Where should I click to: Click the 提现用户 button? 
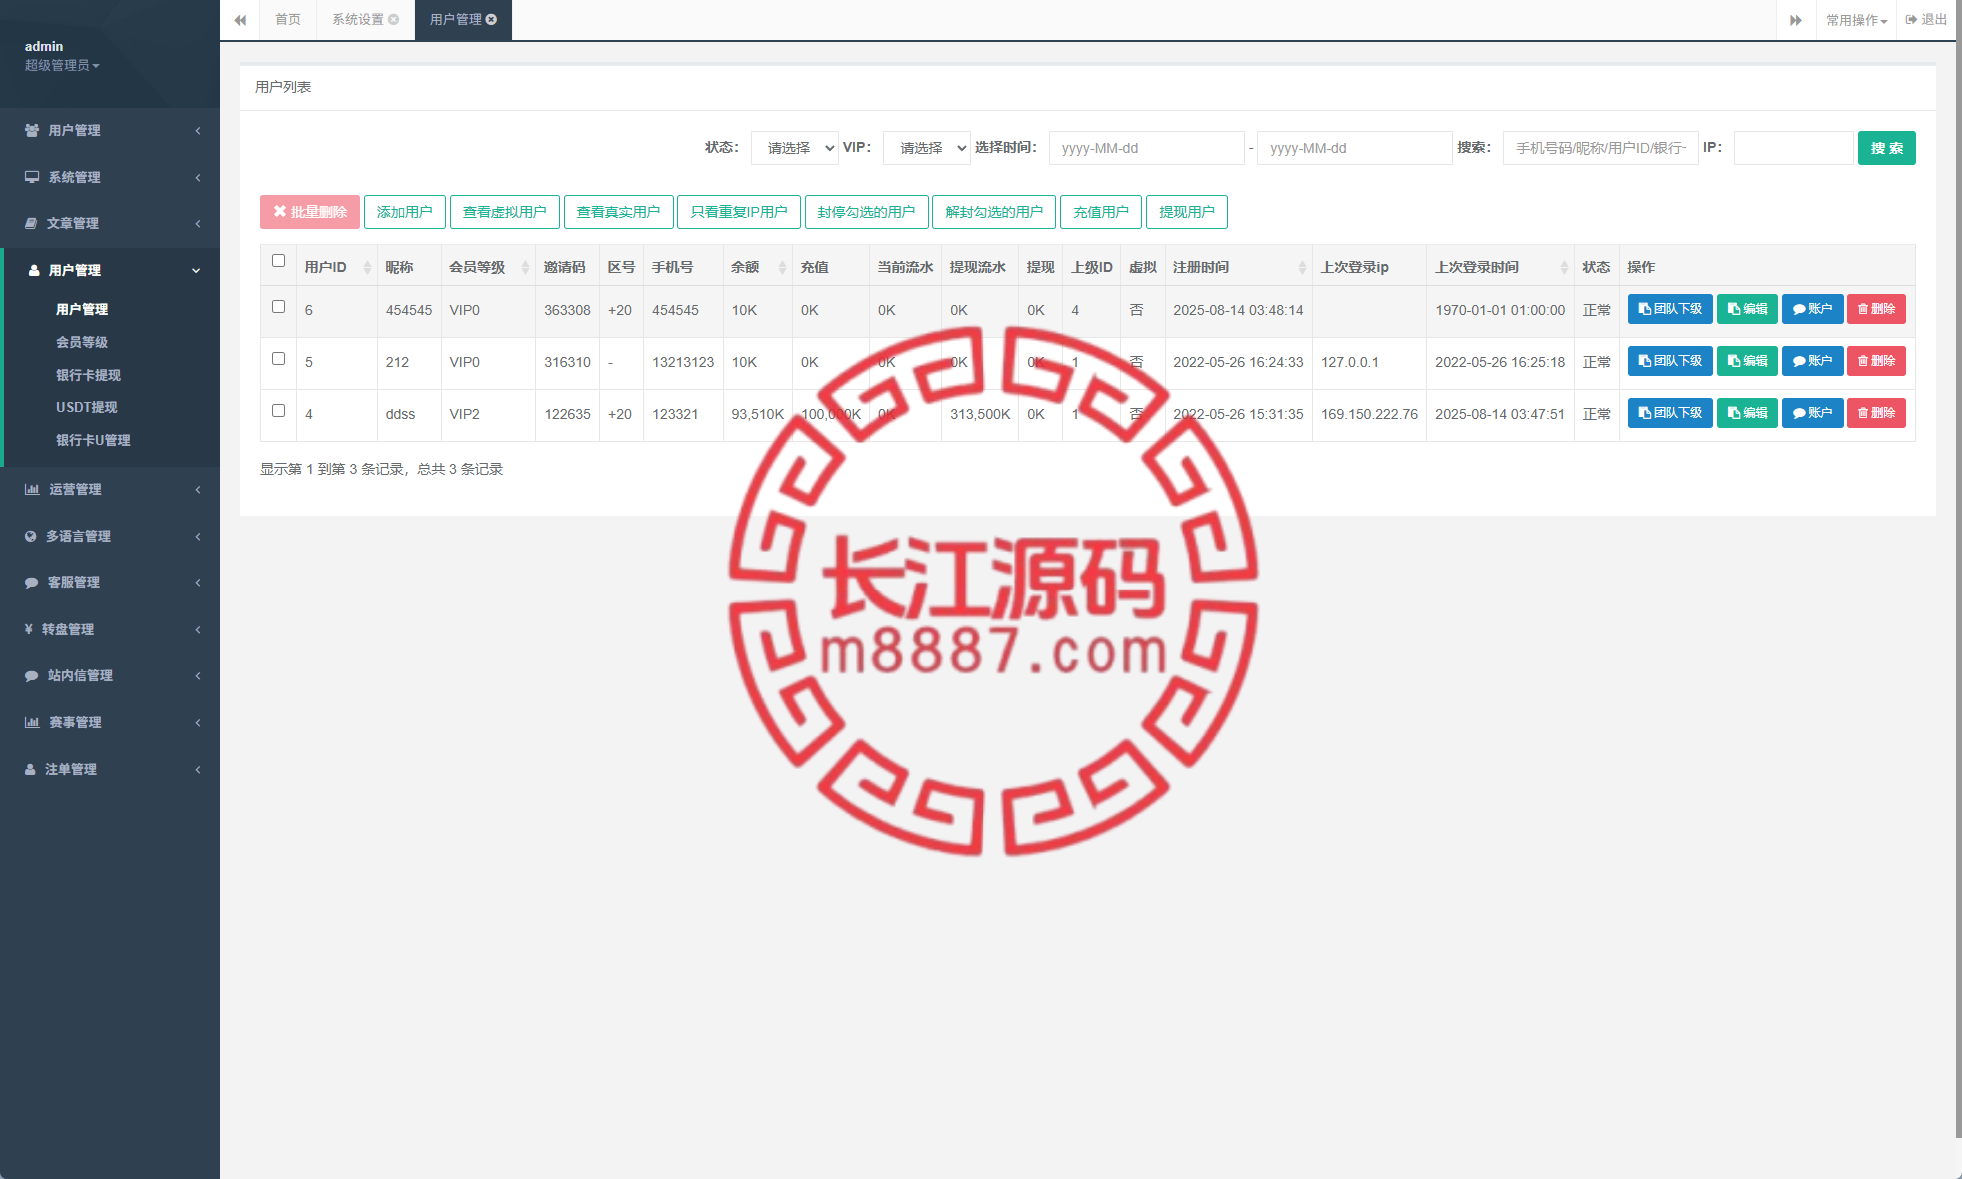pos(1186,212)
